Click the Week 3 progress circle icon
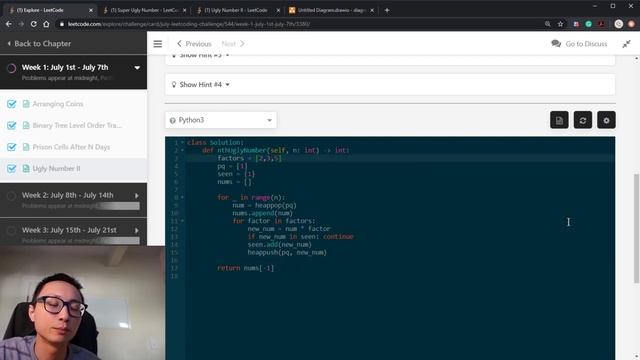Viewport: 640px width, 360px height. pyautogui.click(x=11, y=231)
